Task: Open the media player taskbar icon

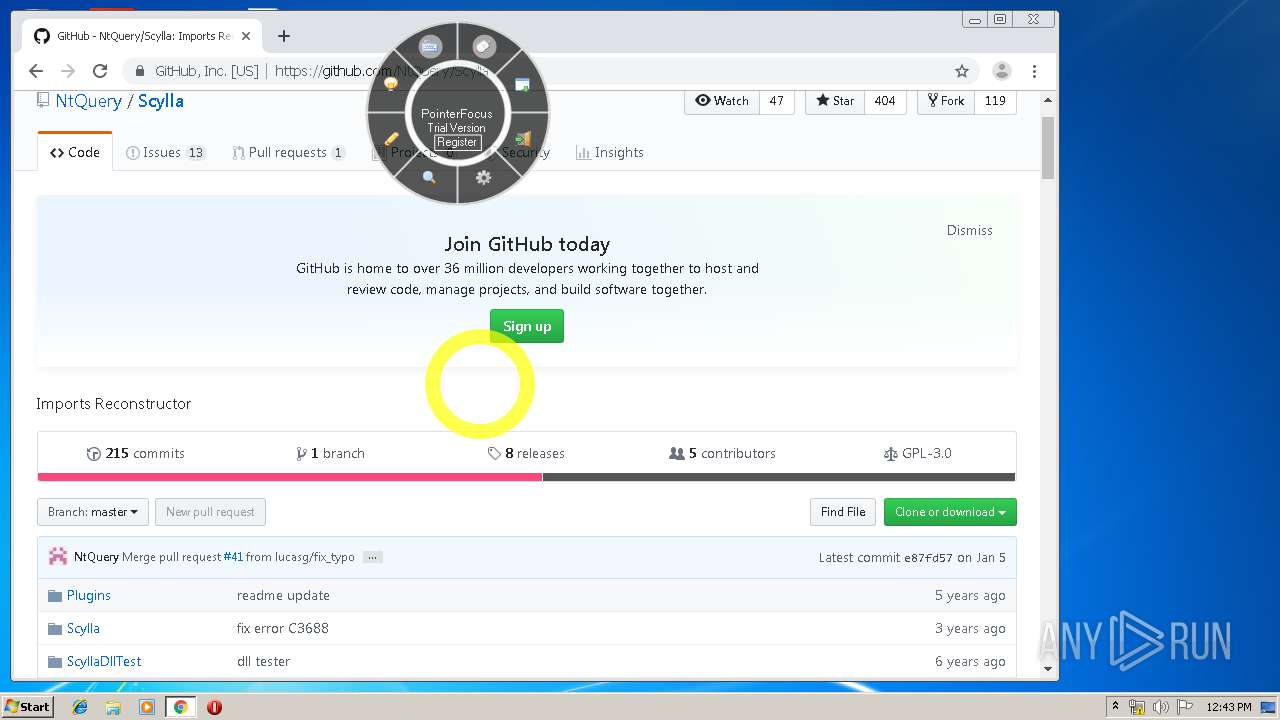Action: [147, 707]
